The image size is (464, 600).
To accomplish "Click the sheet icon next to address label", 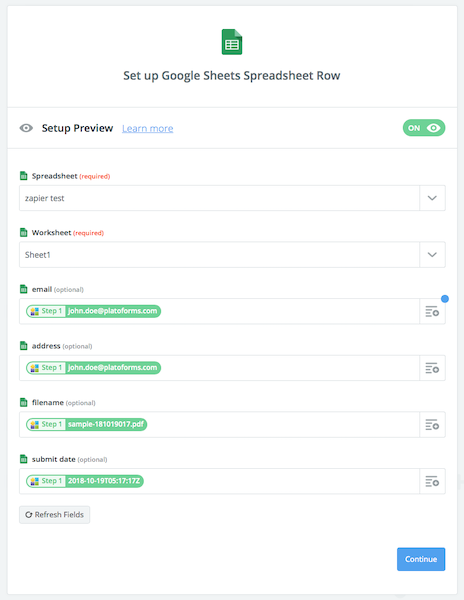I will click(x=24, y=346).
